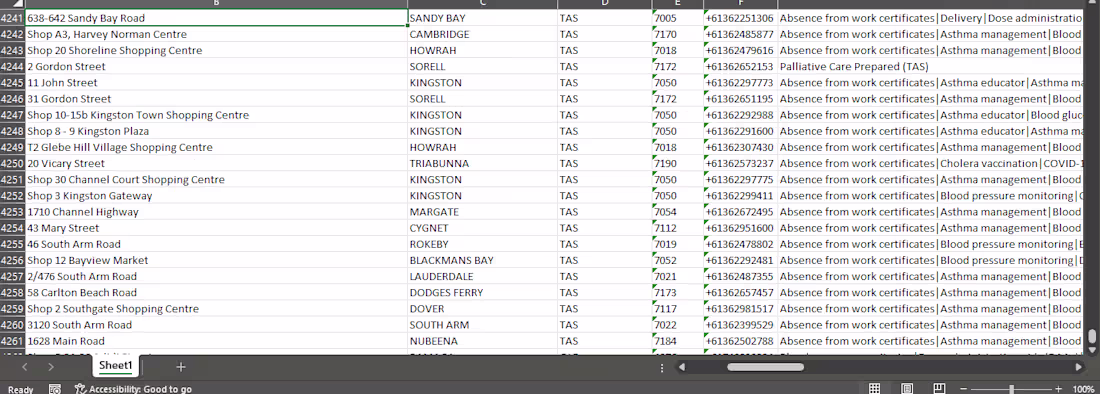Select cell Shop 12 Bayview Market
1100x394 pixels.
point(216,260)
